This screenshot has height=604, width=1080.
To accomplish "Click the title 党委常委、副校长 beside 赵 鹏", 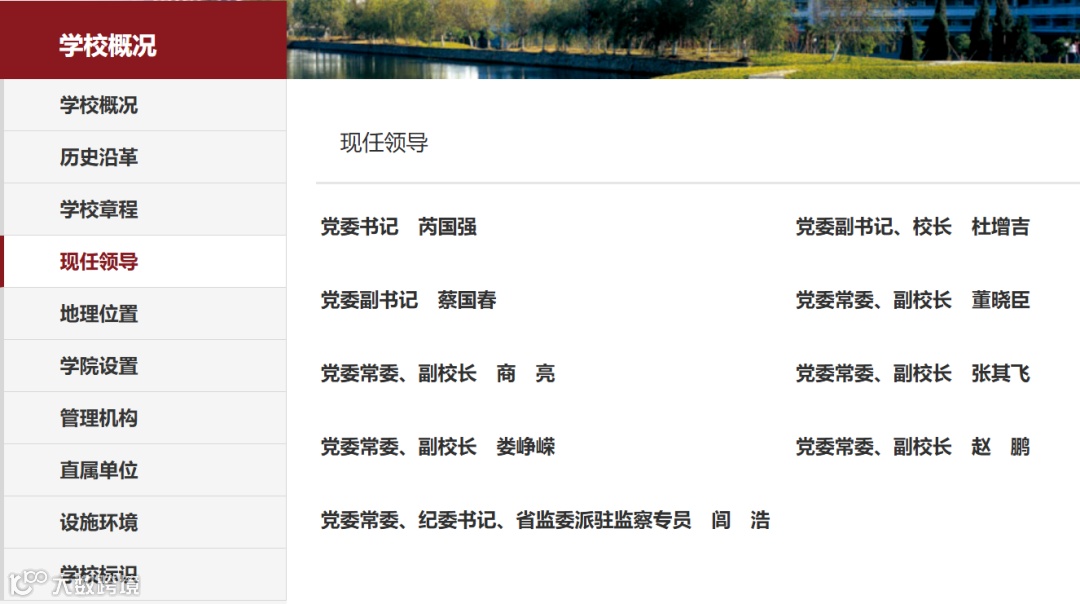I will 873,447.
